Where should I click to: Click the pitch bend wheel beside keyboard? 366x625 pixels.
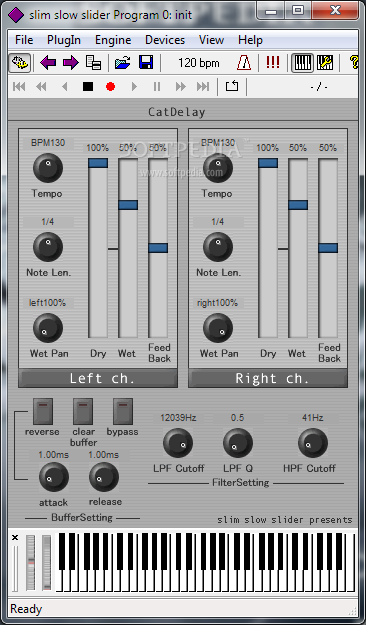[x=31, y=563]
